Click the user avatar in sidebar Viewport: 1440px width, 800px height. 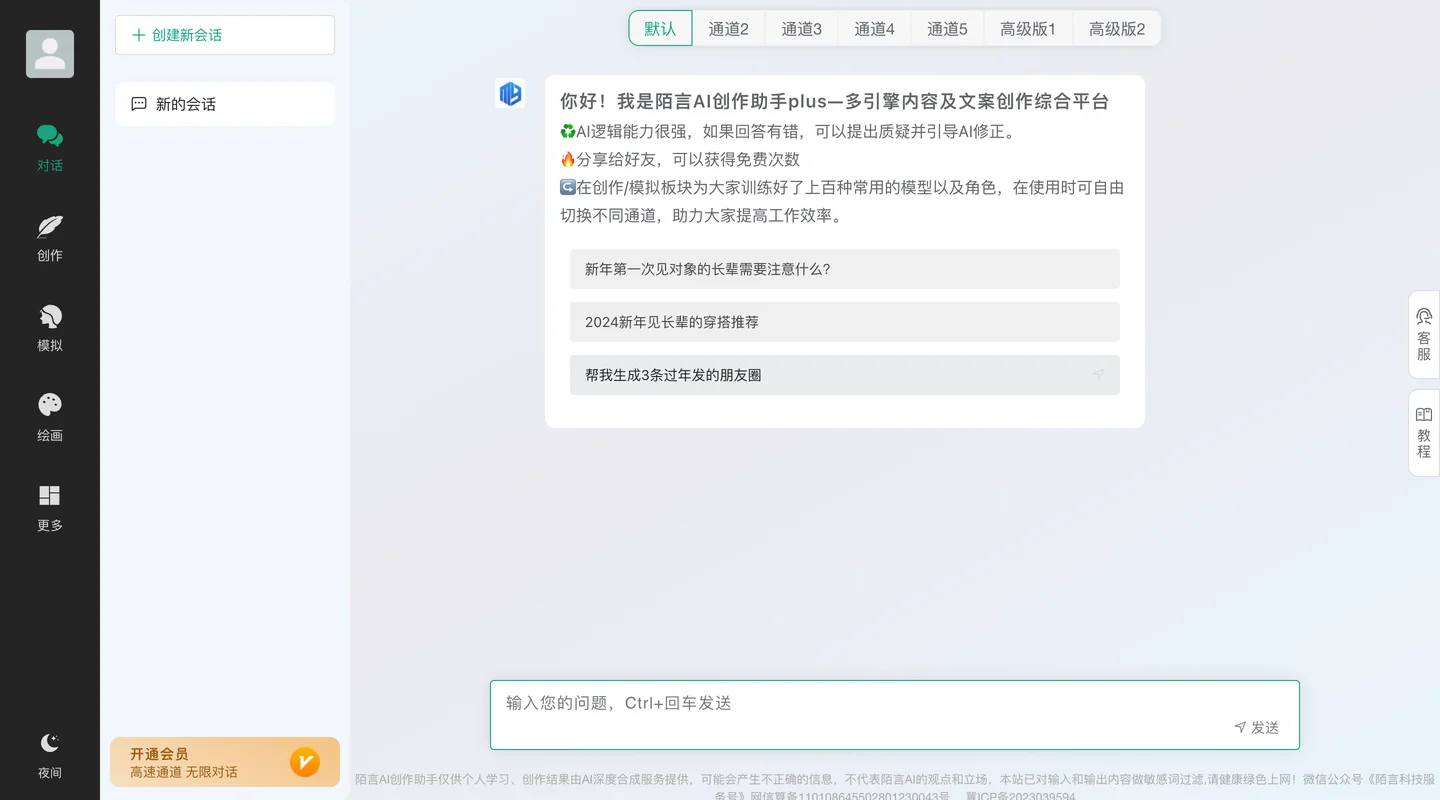click(x=49, y=53)
